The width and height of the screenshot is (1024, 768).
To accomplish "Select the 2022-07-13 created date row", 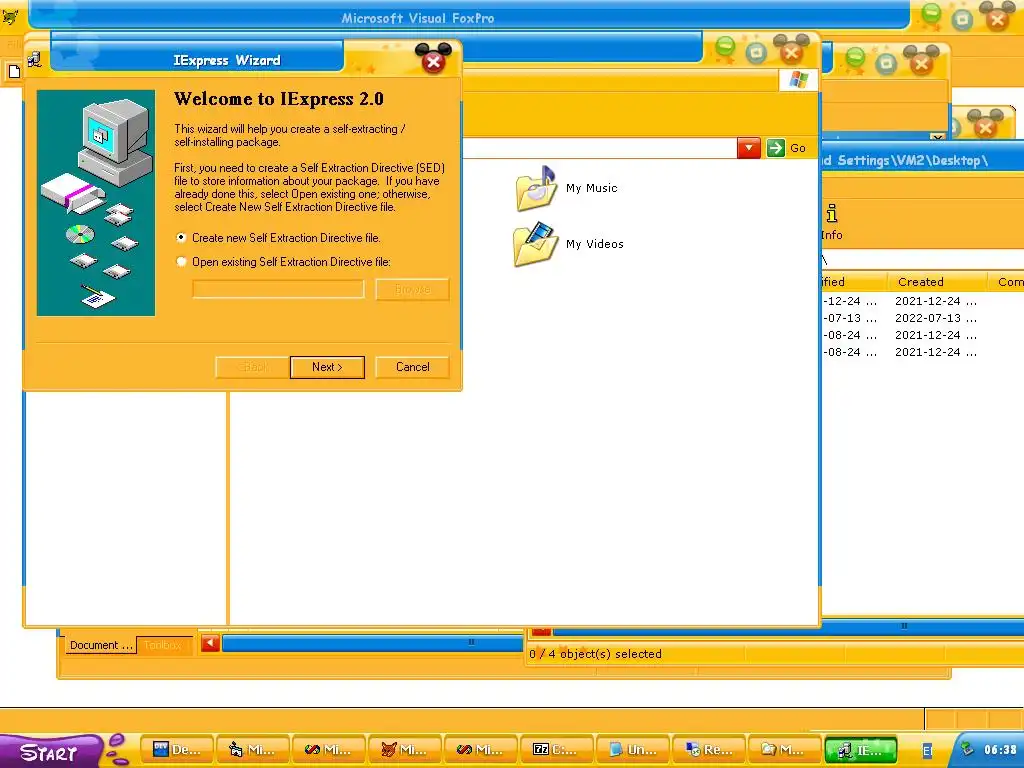I will [936, 318].
